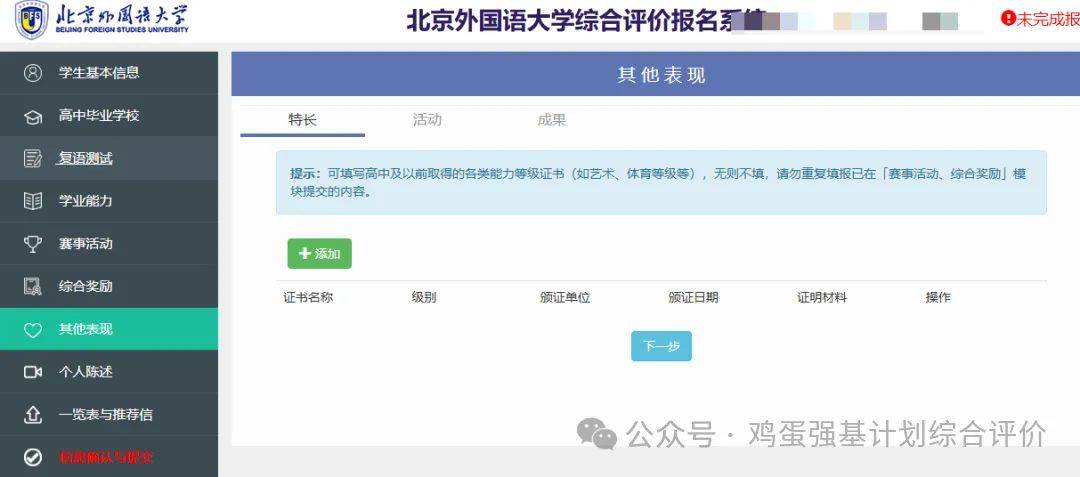
Task: Click the heart icon beside 其他表现
Action: [33, 330]
